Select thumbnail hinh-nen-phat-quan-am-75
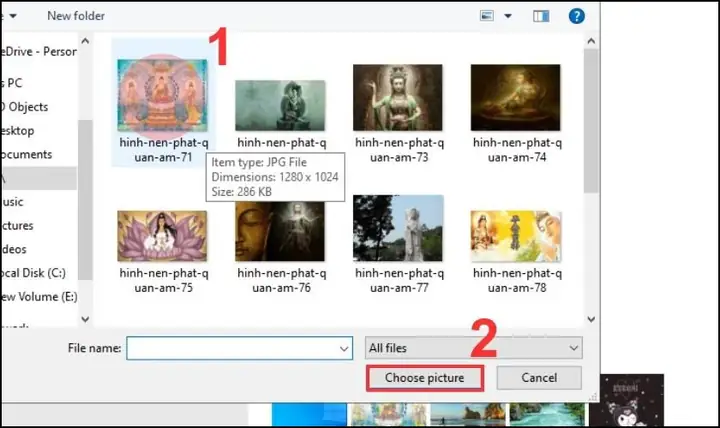 click(x=162, y=236)
